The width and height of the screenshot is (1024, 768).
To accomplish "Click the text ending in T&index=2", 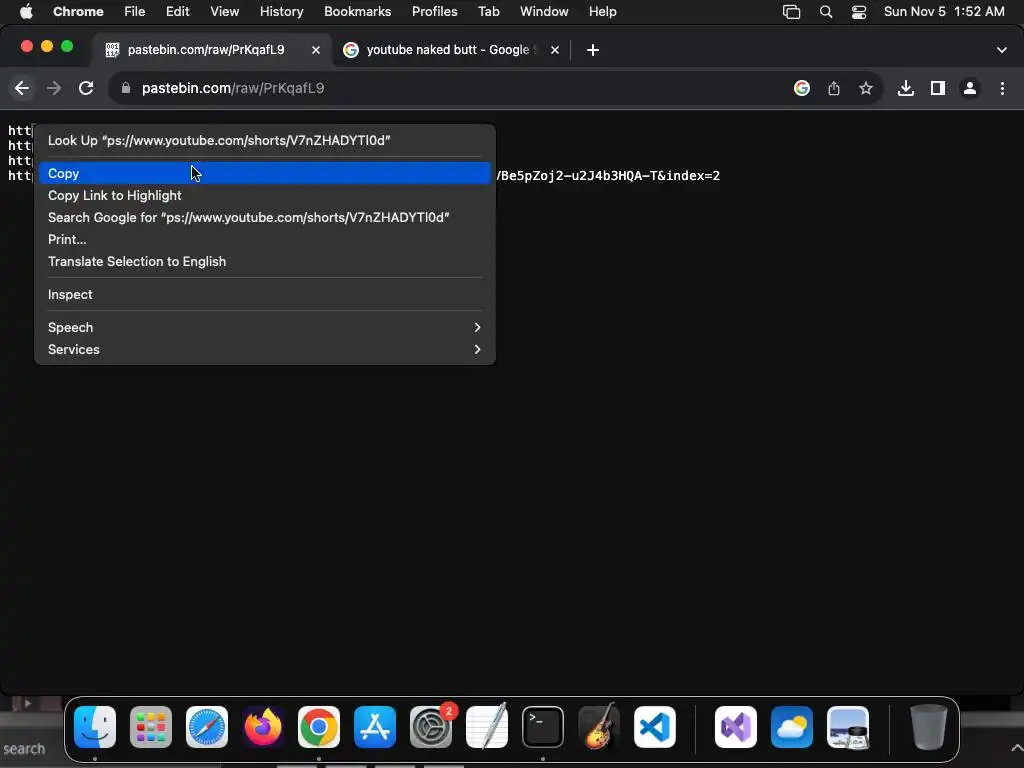I will tap(608, 176).
